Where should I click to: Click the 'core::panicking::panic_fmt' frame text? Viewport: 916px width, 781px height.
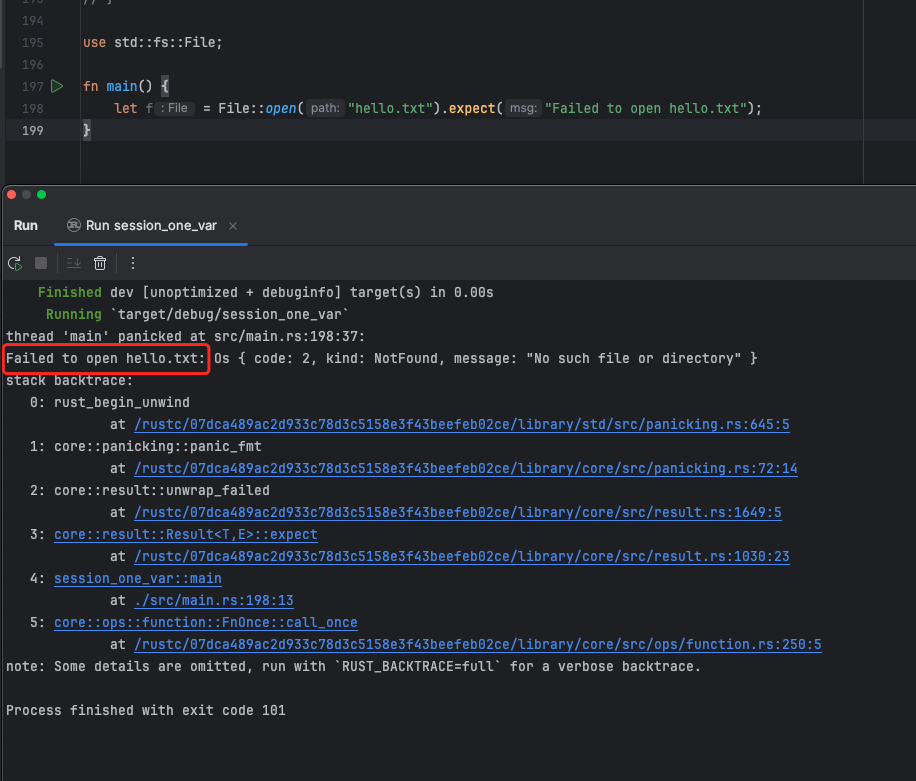coord(158,446)
